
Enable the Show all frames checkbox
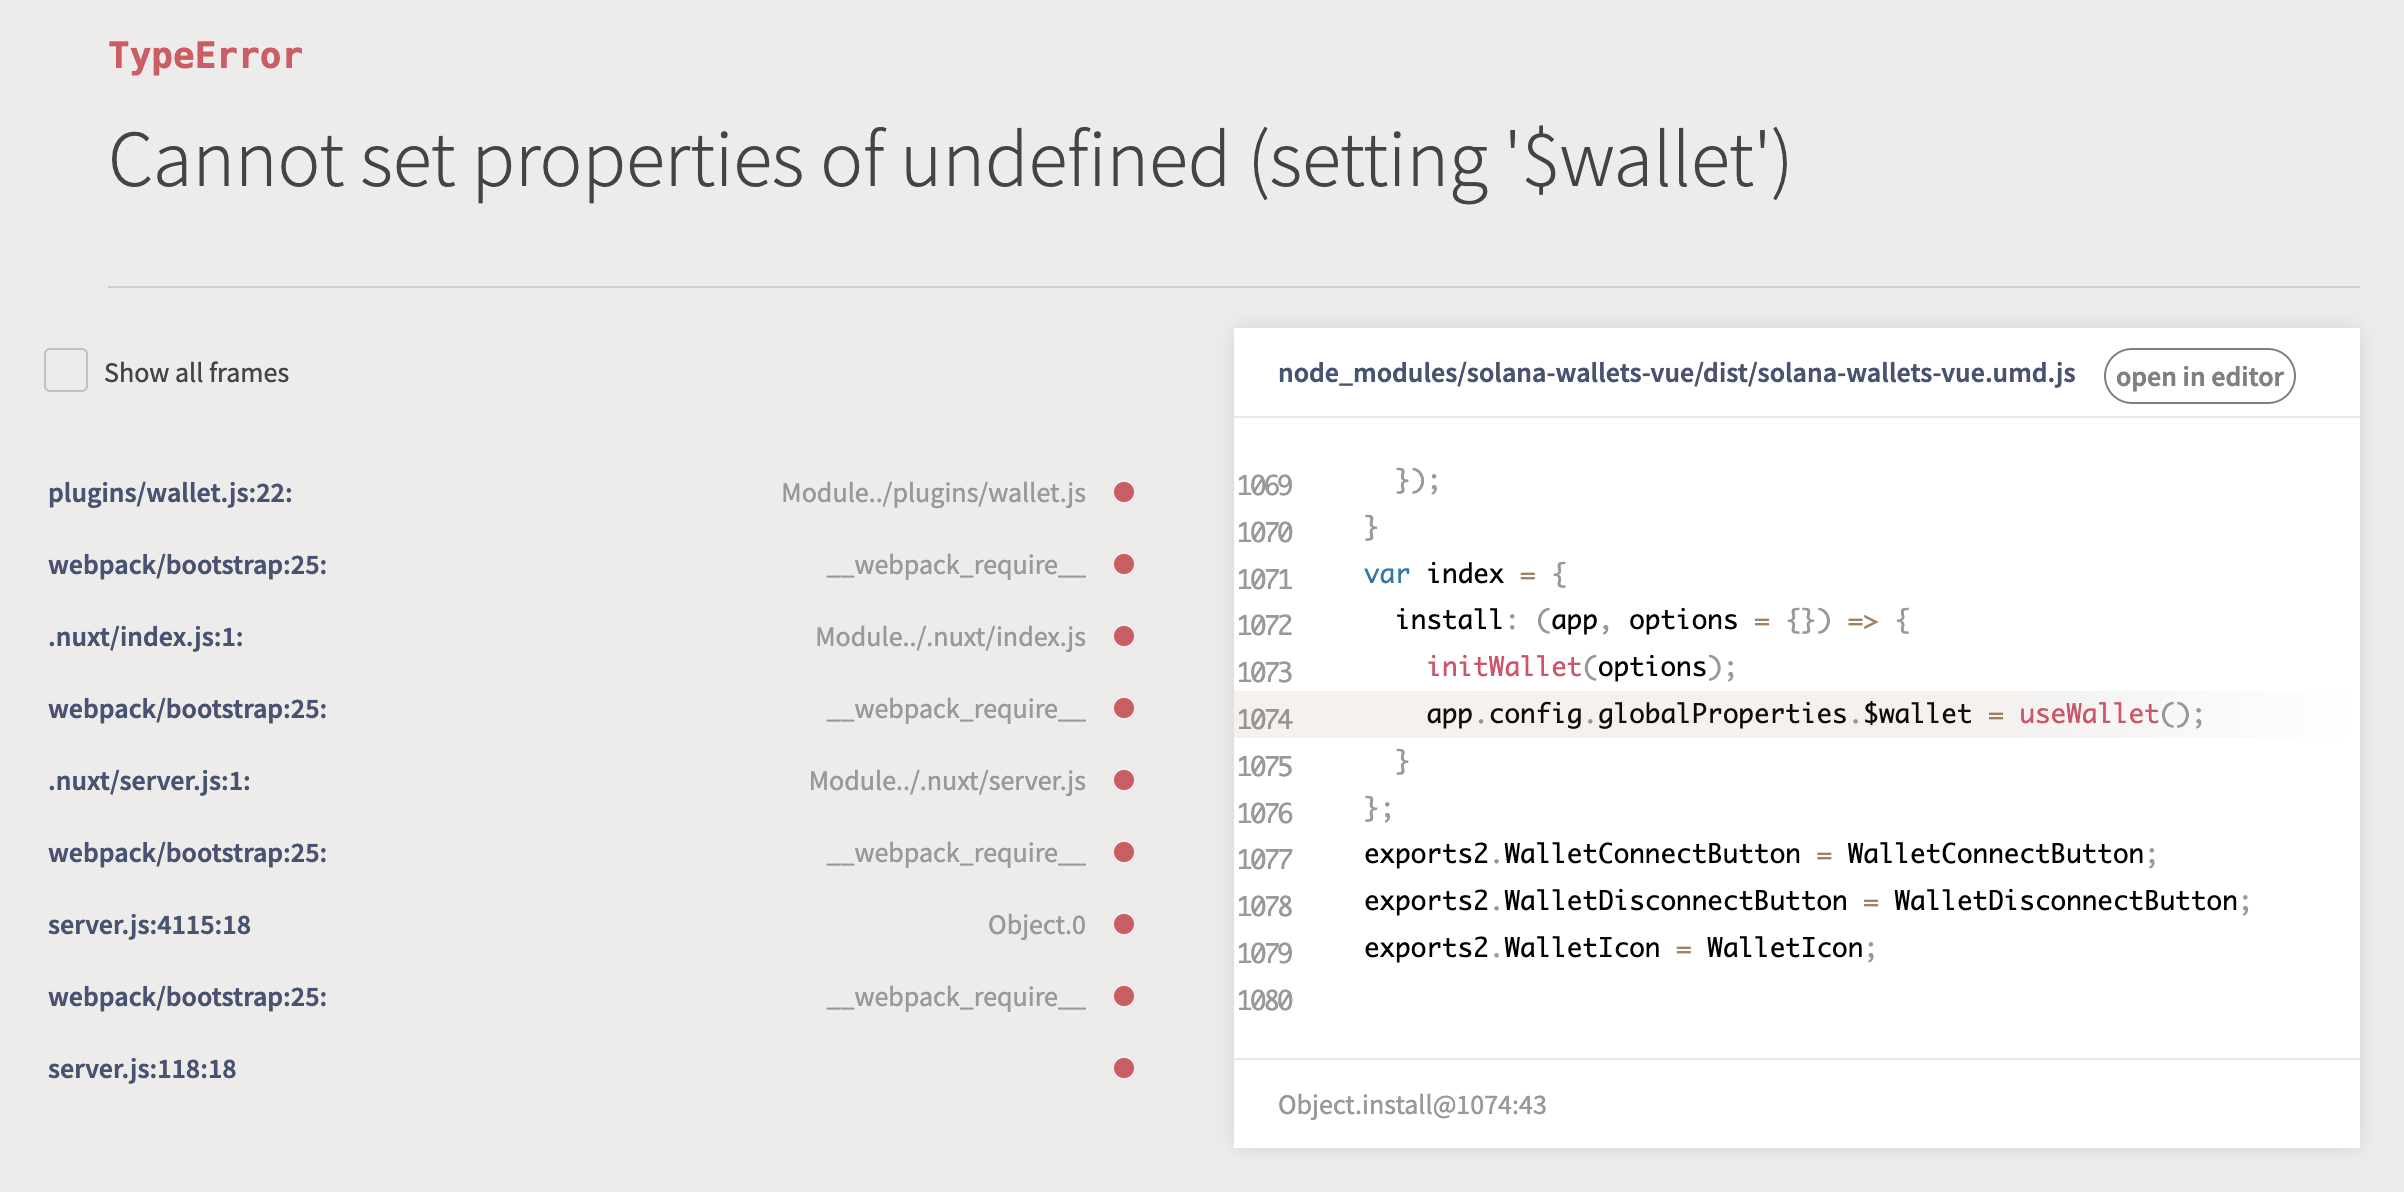click(65, 371)
